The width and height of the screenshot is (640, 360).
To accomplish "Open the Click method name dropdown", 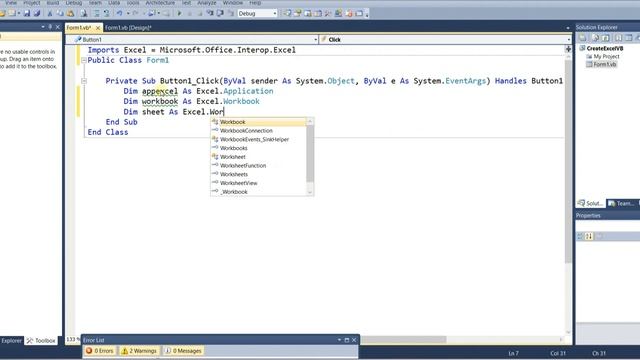I will click(568, 40).
